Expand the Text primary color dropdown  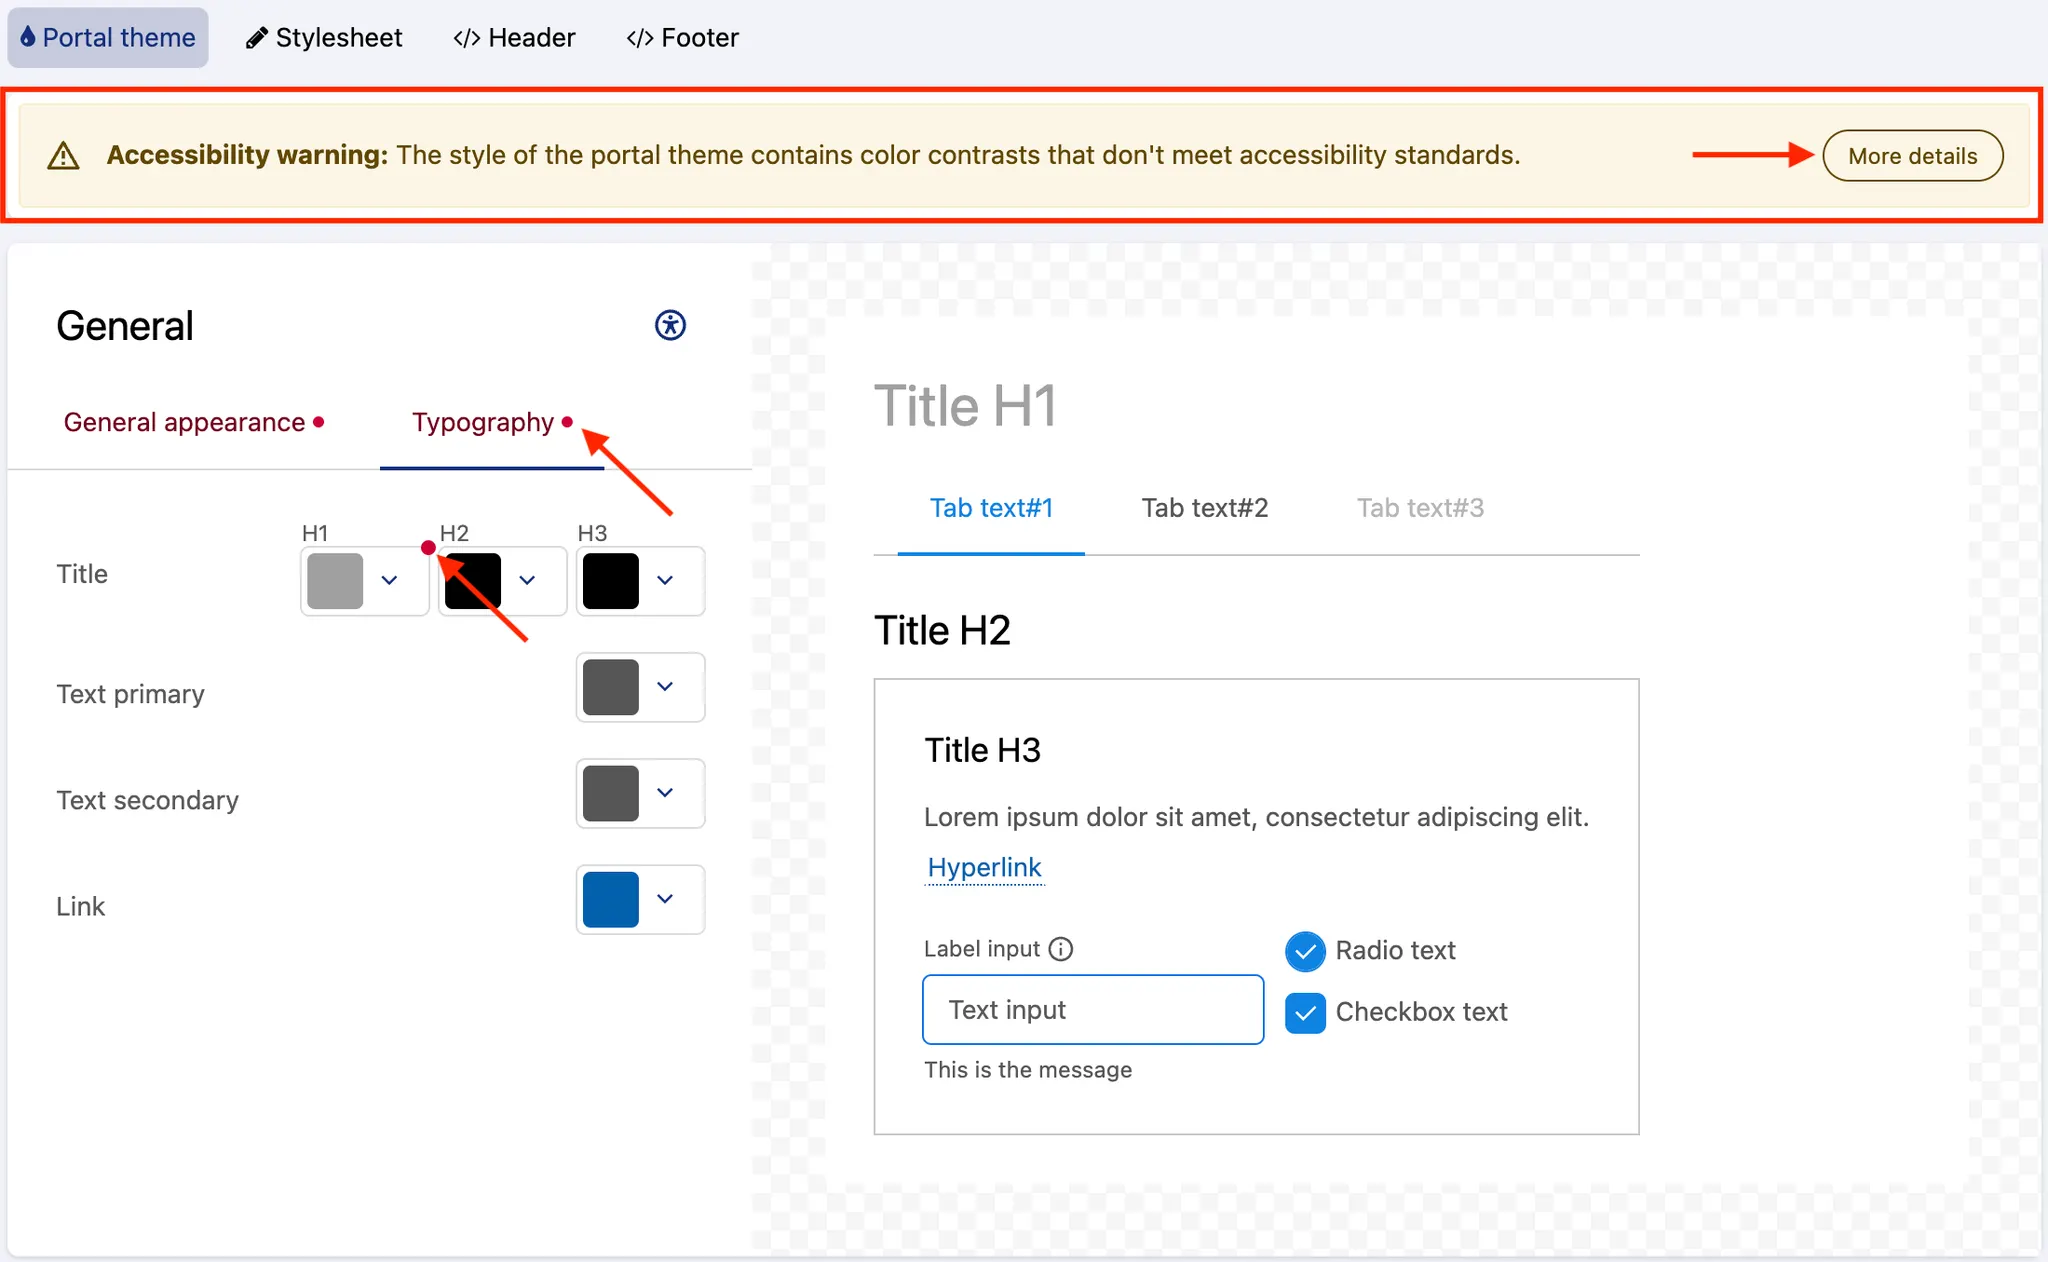(665, 686)
